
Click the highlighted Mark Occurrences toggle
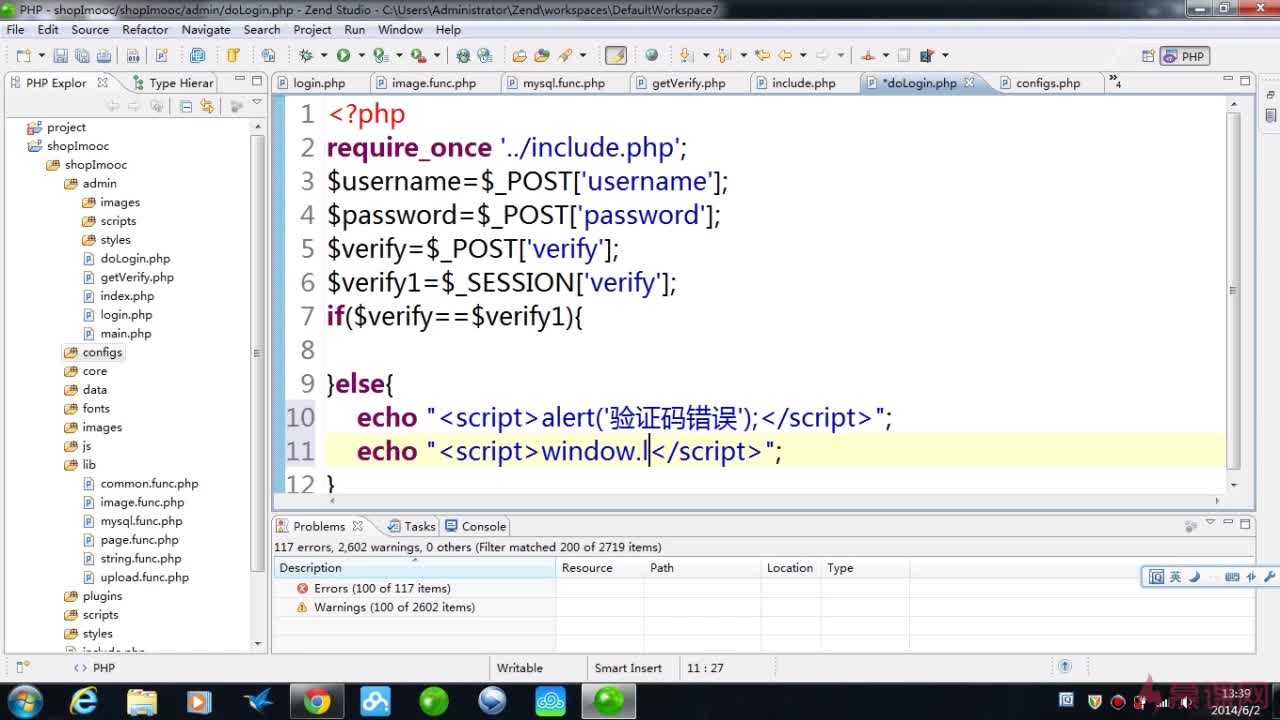pos(616,56)
